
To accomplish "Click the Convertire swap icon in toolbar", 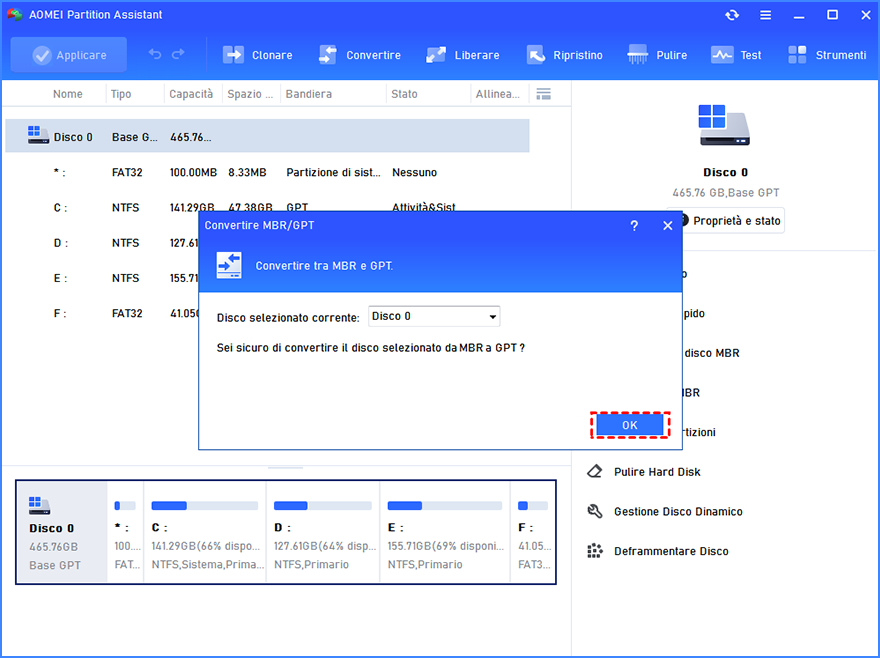I will [x=328, y=55].
